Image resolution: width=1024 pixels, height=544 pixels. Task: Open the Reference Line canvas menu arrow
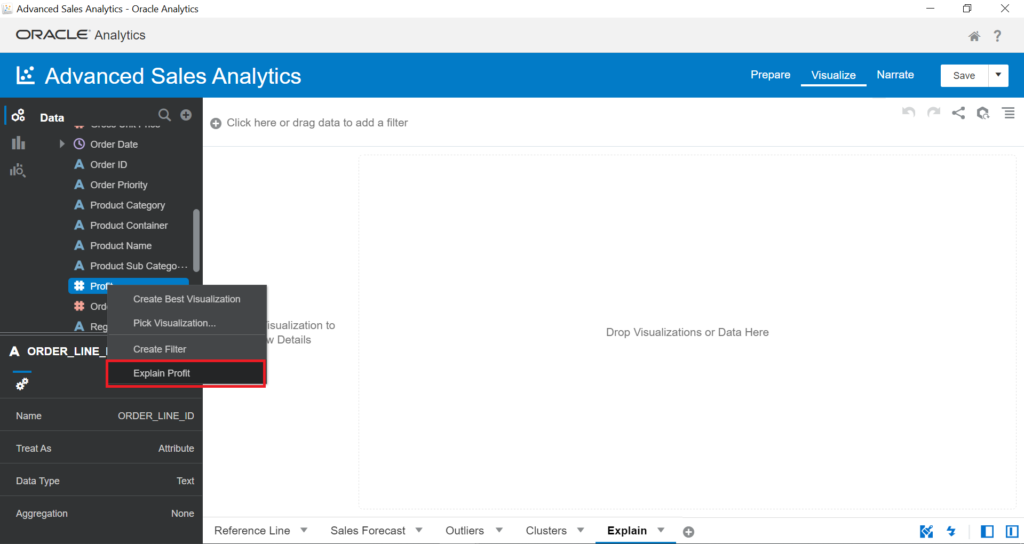coord(304,530)
